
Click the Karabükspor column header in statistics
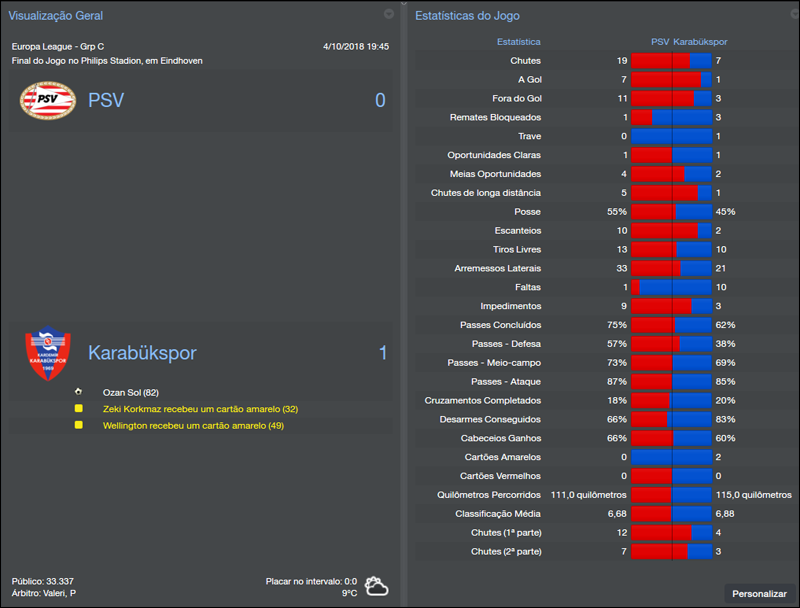click(x=700, y=42)
